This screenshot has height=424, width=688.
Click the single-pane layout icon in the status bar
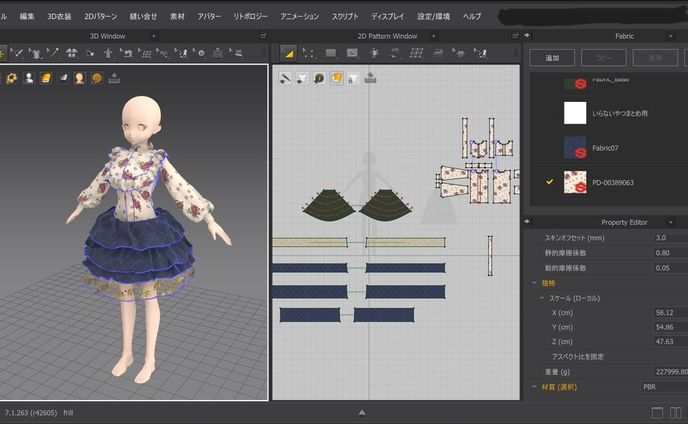(657, 413)
